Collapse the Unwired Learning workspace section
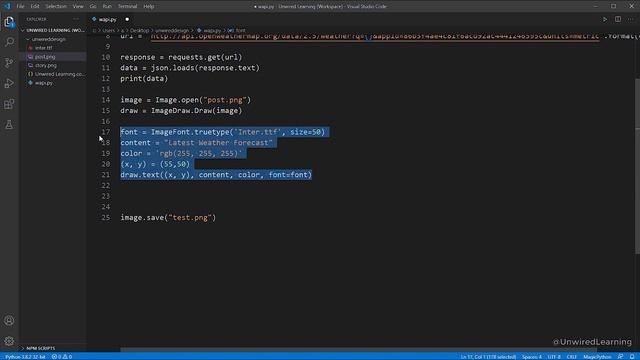 coord(53,30)
